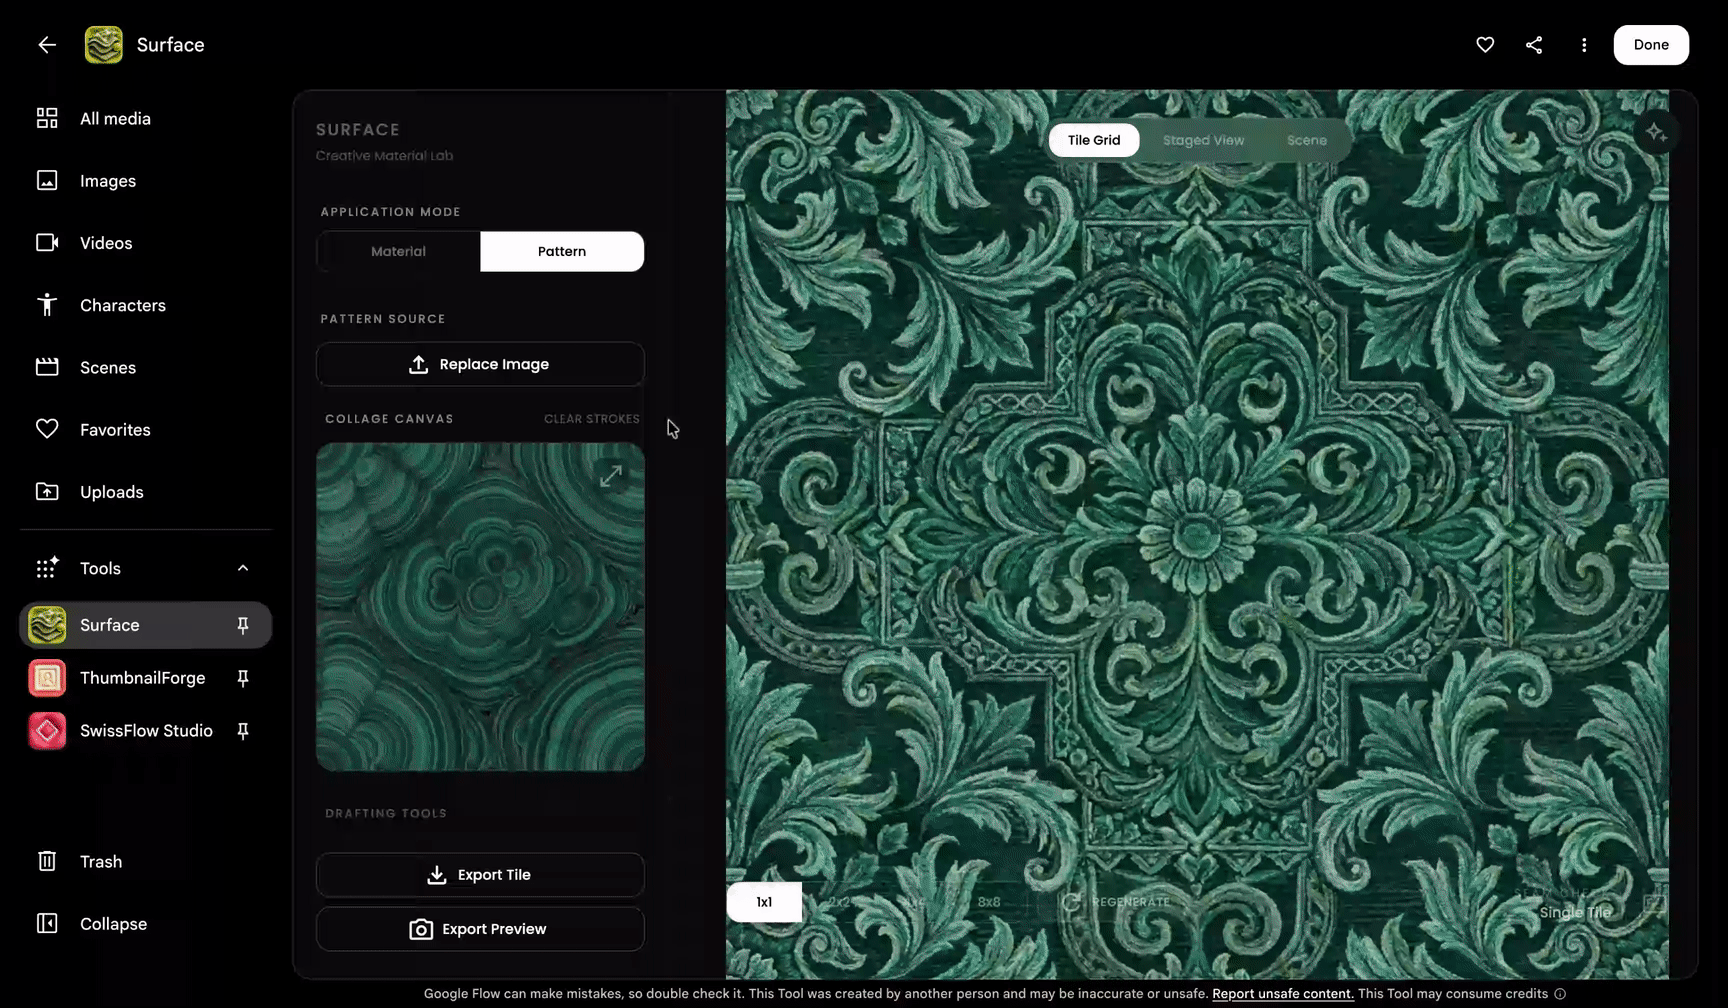Collapse the sidebar
This screenshot has width=1728, height=1008.
click(x=146, y=924)
